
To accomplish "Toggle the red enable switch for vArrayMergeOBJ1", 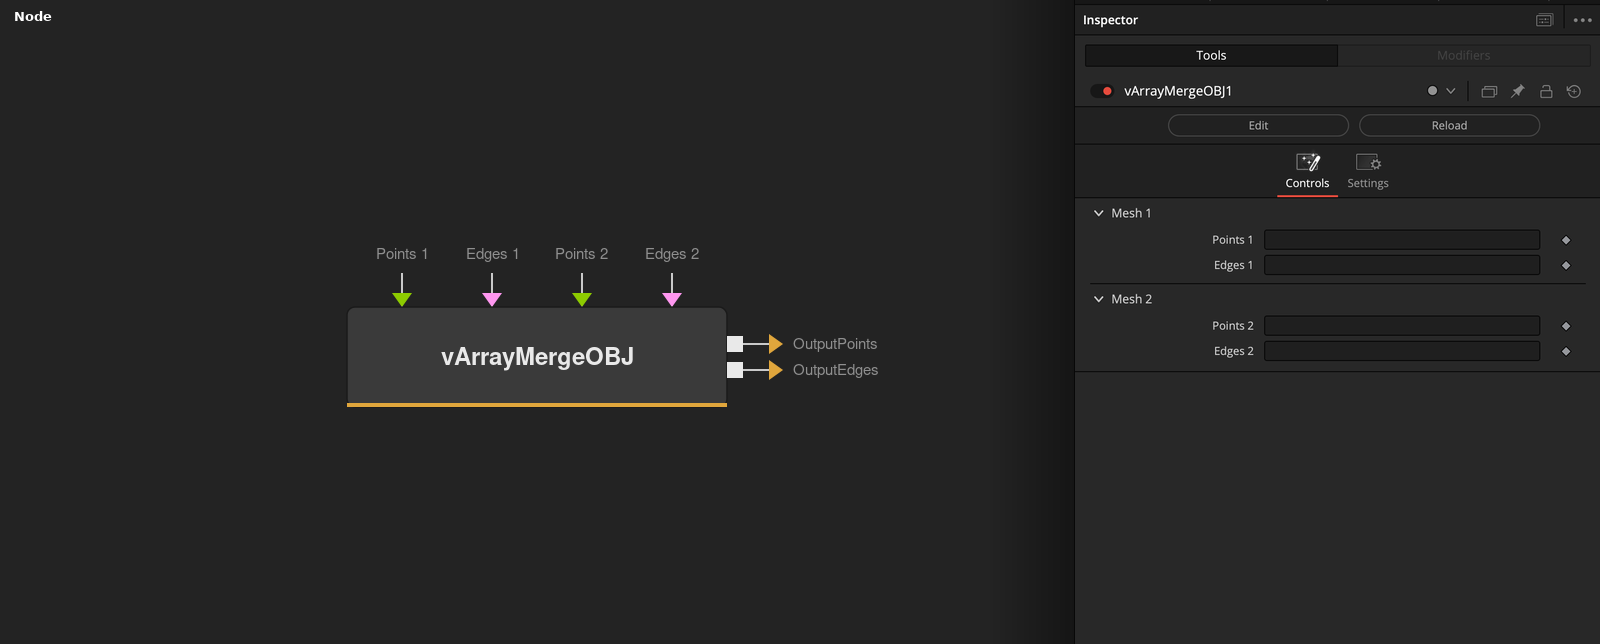I will [1102, 91].
